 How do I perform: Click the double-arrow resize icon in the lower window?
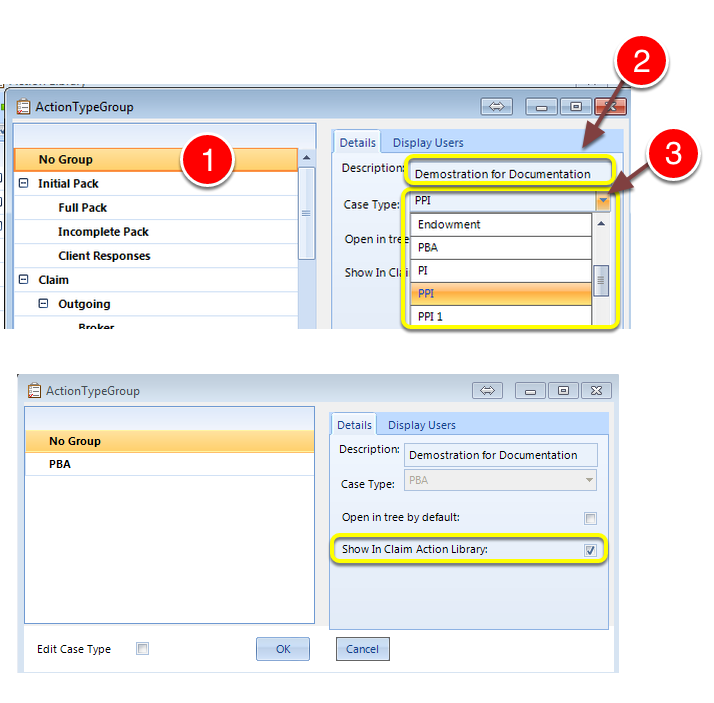[487, 391]
